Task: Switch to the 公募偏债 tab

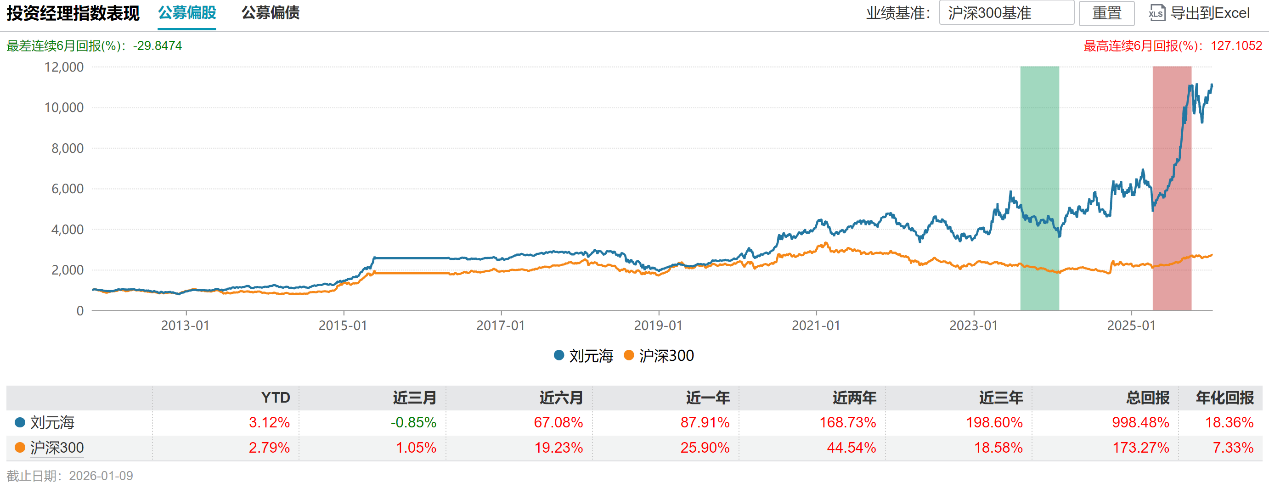Action: point(270,13)
